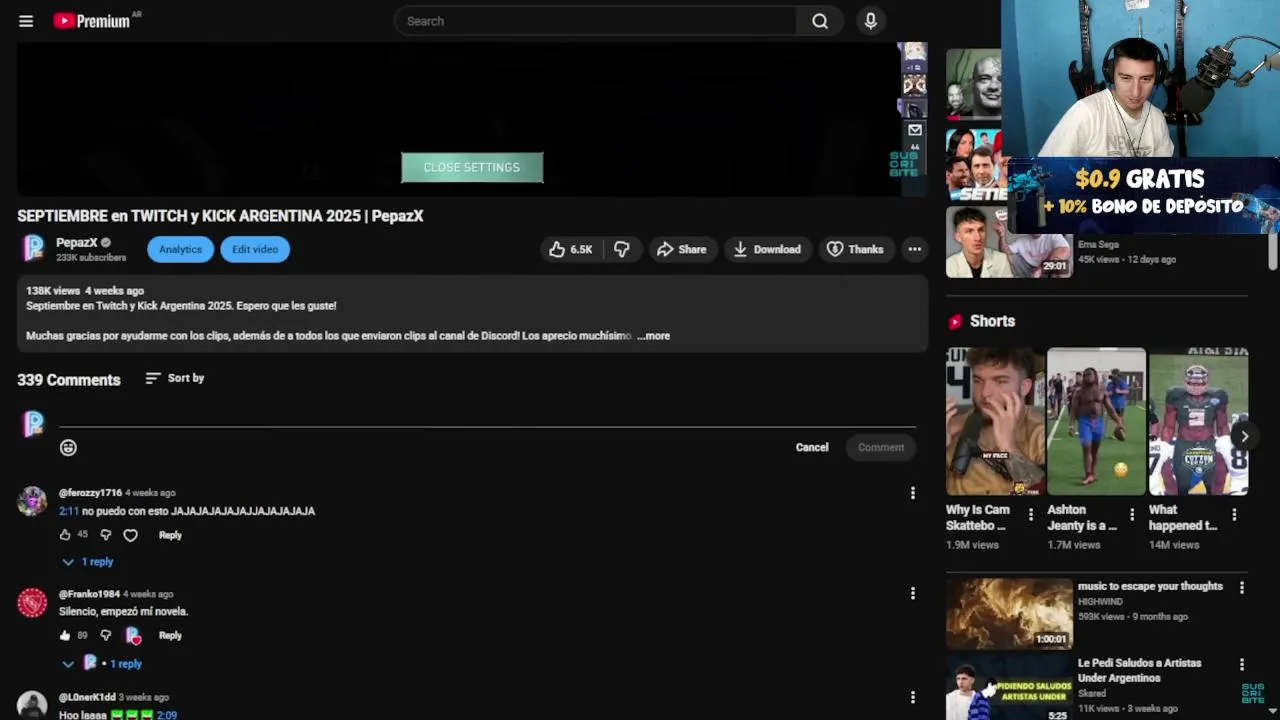Viewport: 1280px width, 720px height.
Task: Click the sidebar page scrollbar thumb
Action: coord(1273,250)
